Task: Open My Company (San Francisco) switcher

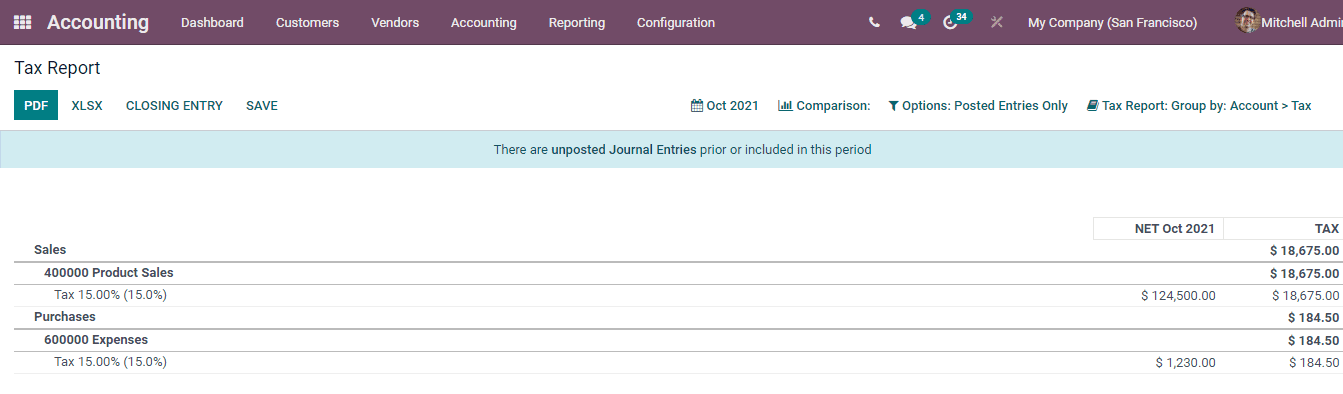Action: coord(1112,22)
